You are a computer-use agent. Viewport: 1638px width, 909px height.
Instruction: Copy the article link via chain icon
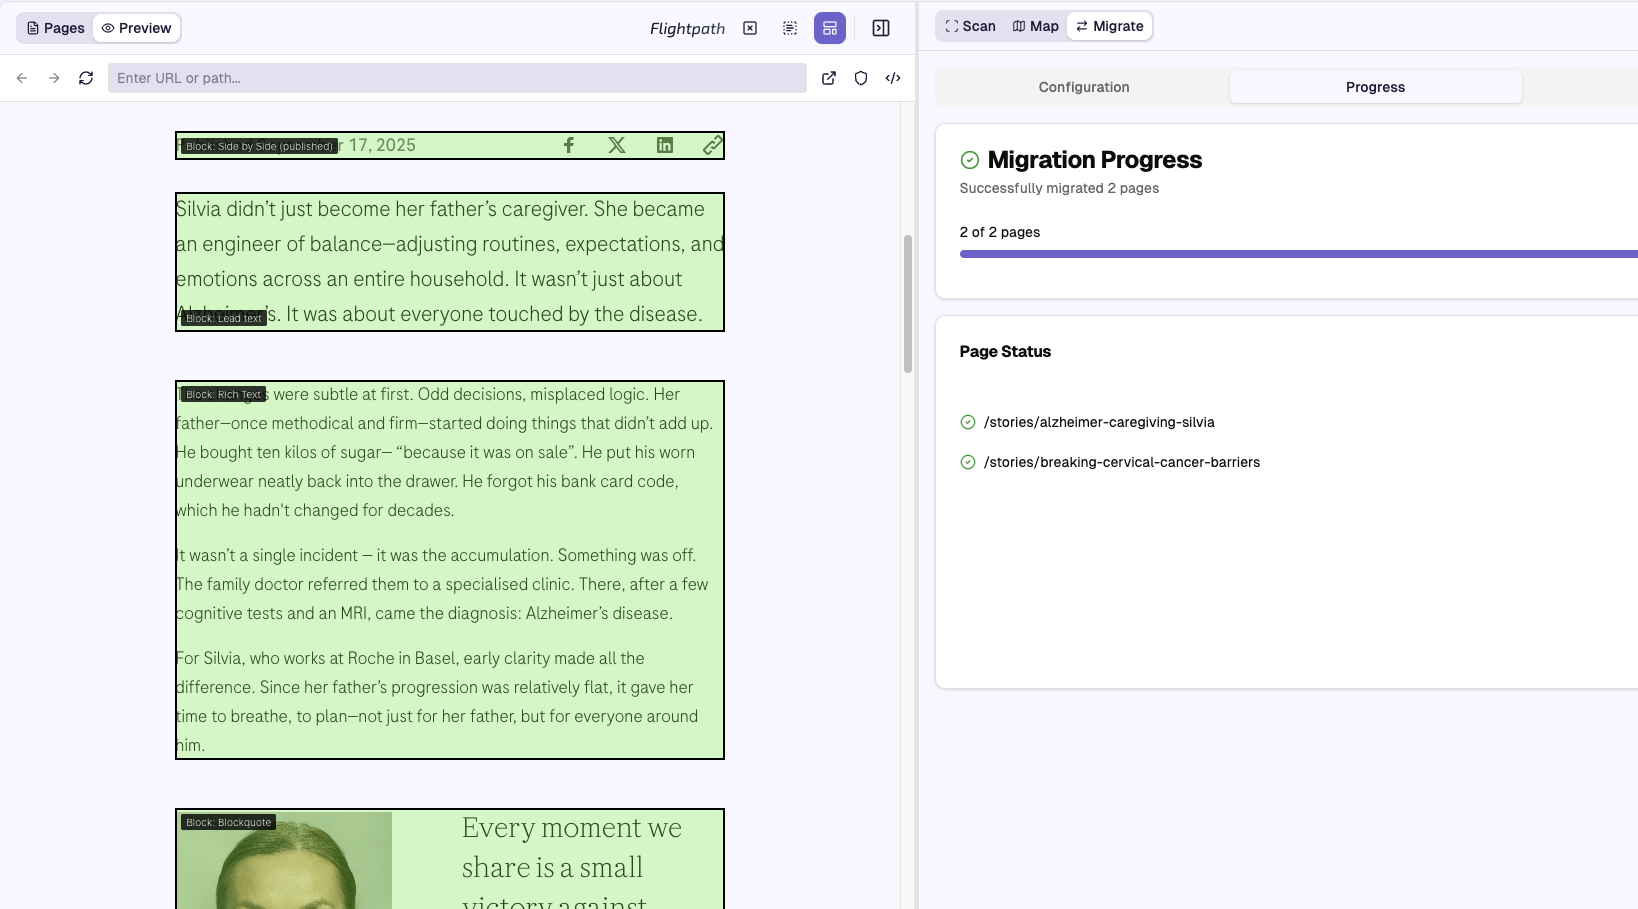(712, 145)
